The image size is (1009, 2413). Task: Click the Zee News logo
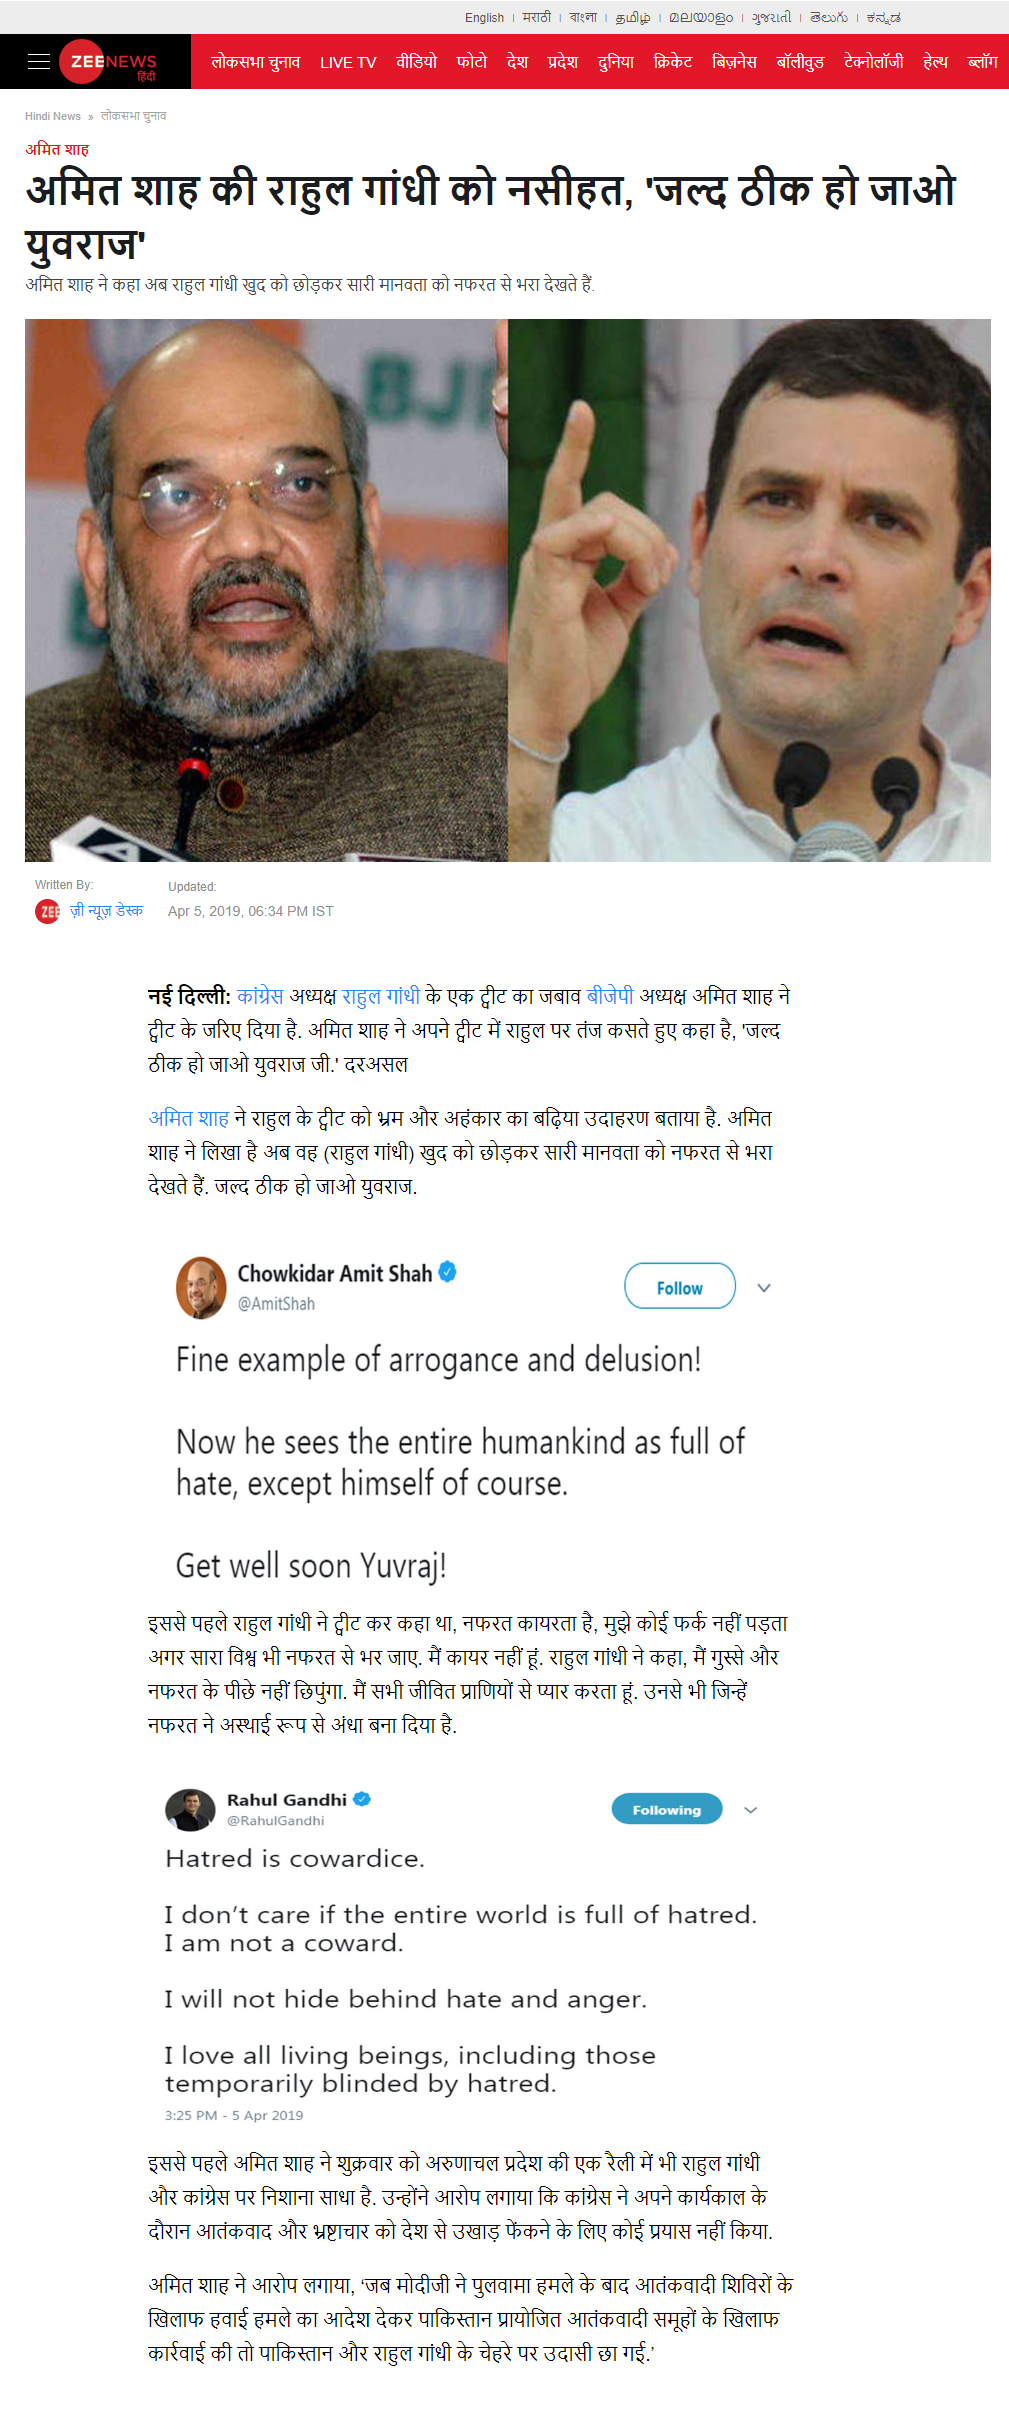click(x=109, y=62)
